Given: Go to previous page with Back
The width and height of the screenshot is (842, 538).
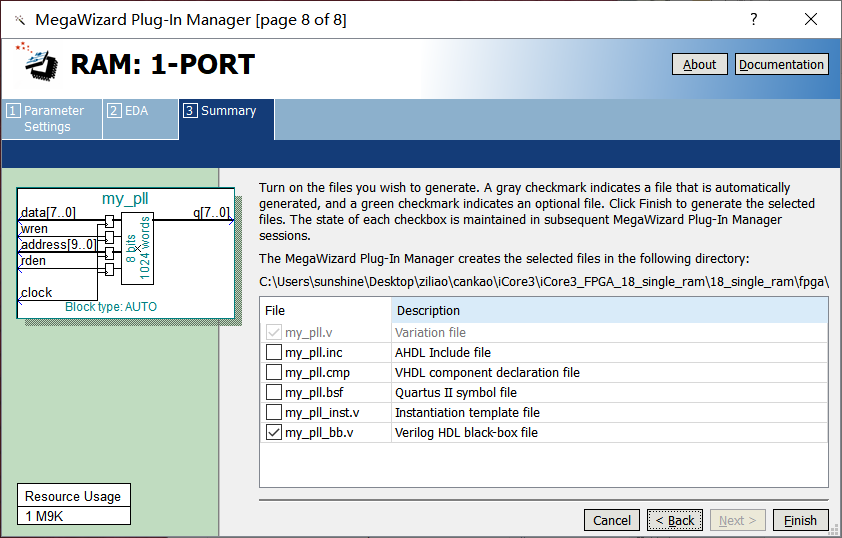Looking at the screenshot, I should tap(674, 520).
